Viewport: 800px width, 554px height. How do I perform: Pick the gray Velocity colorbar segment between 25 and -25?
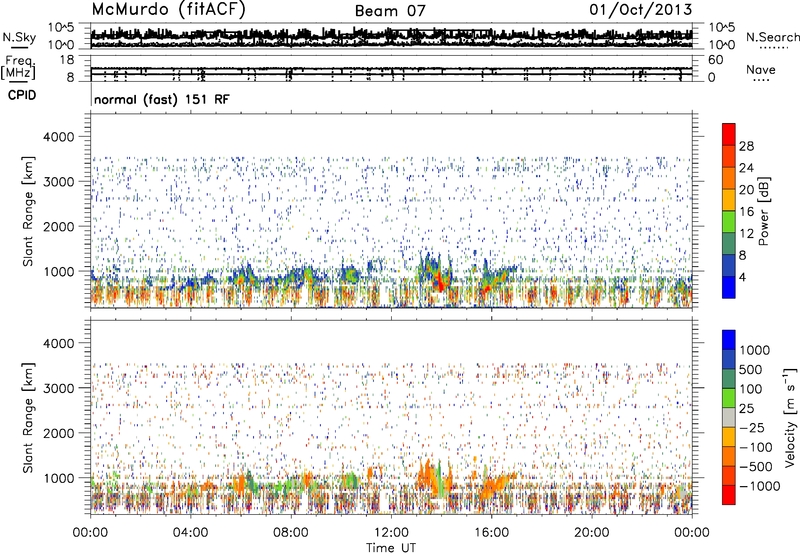[729, 417]
